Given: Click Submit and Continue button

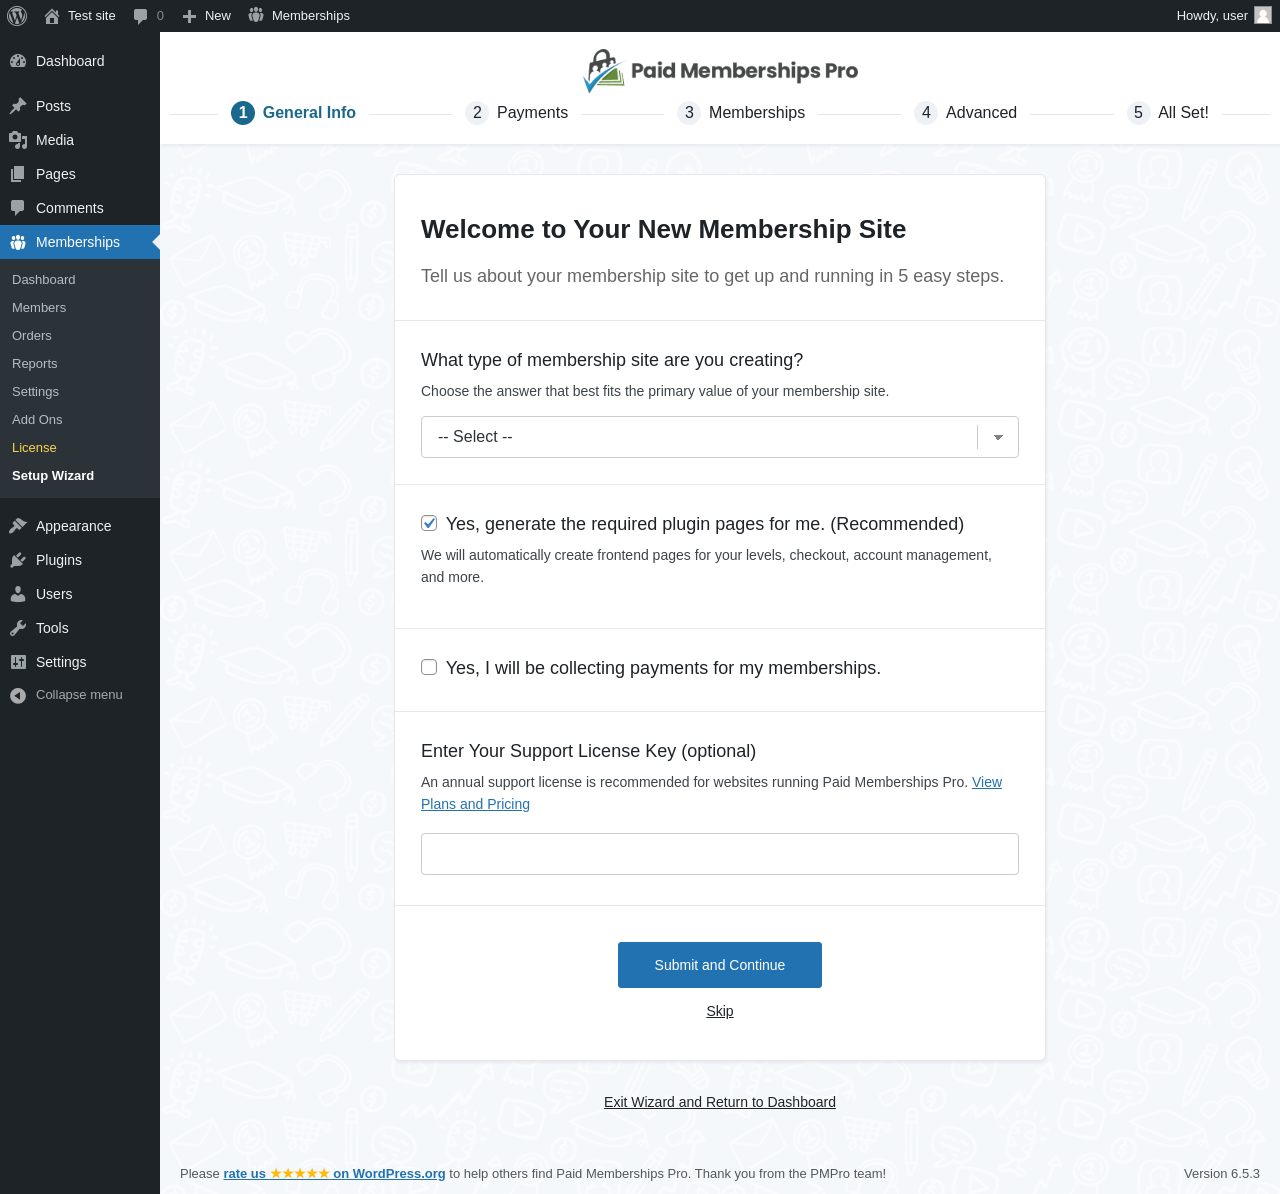Looking at the screenshot, I should [x=720, y=965].
